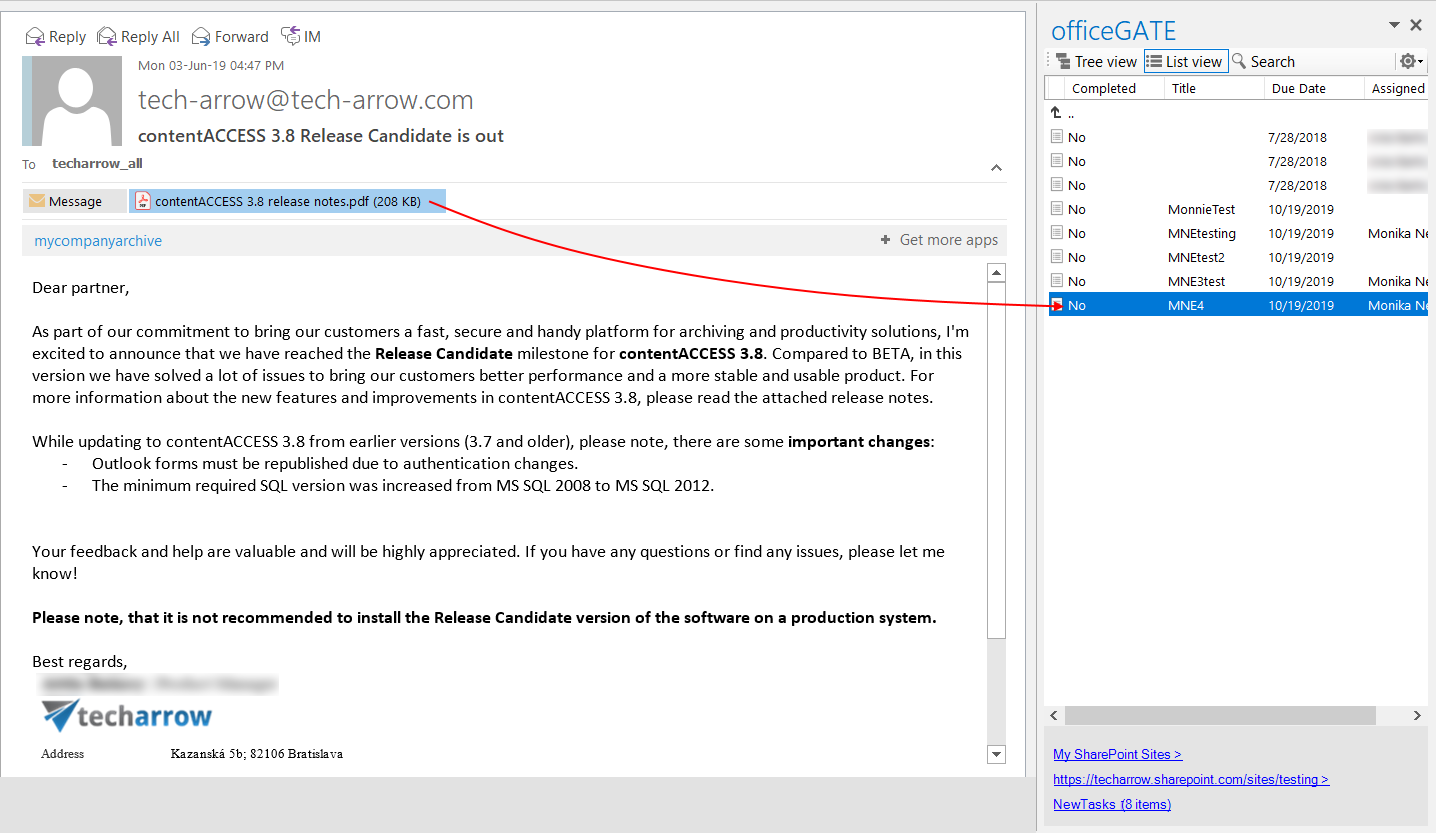Select the MNE3test task title
Viewport: 1436px width, 833px height.
tap(1196, 282)
